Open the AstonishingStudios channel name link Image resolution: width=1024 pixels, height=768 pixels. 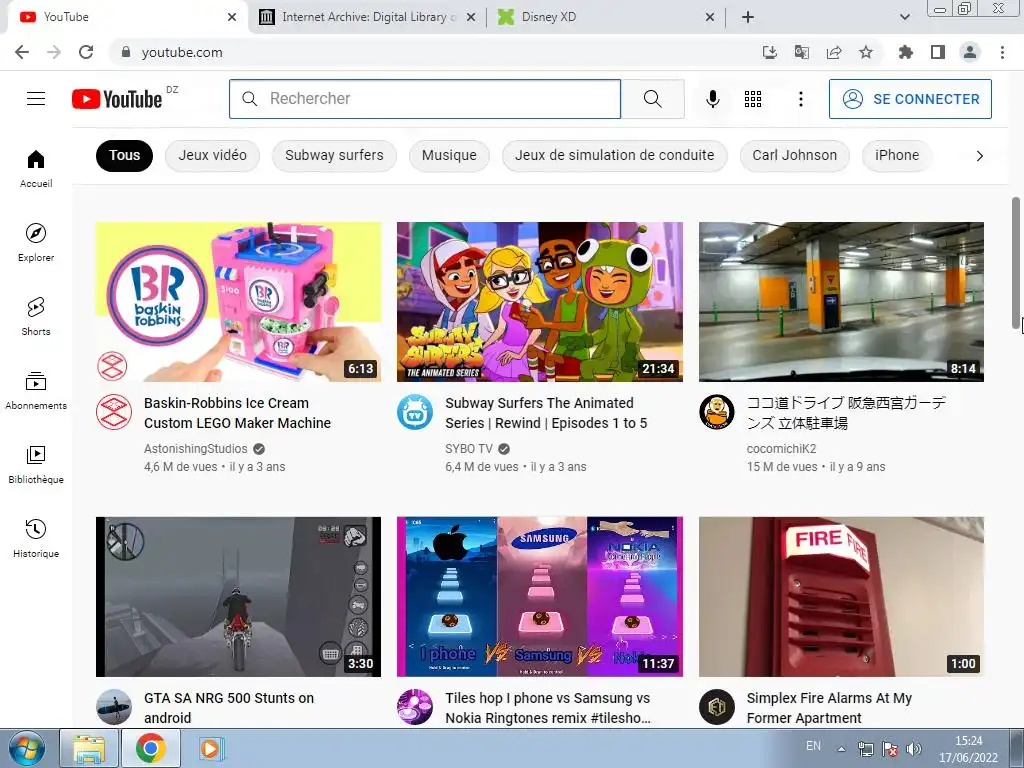[x=195, y=449]
